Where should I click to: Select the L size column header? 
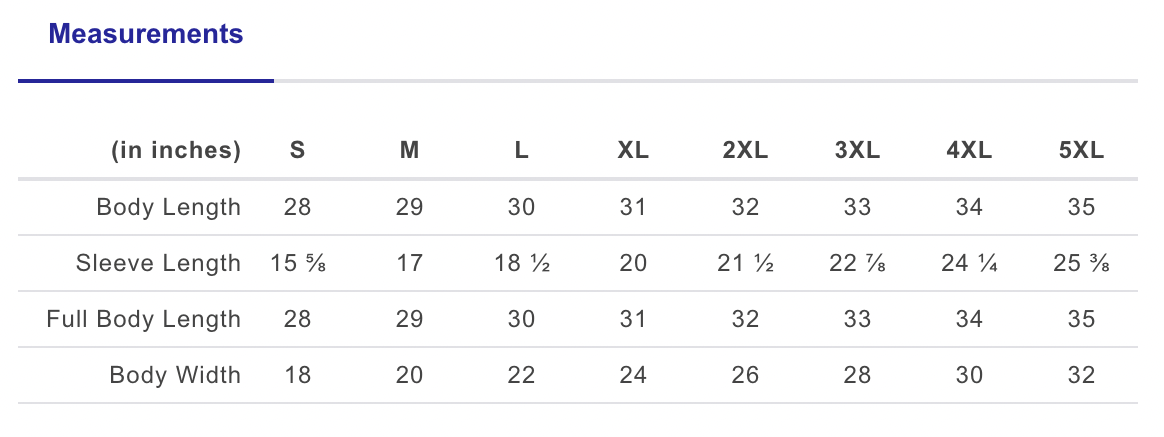point(521,151)
